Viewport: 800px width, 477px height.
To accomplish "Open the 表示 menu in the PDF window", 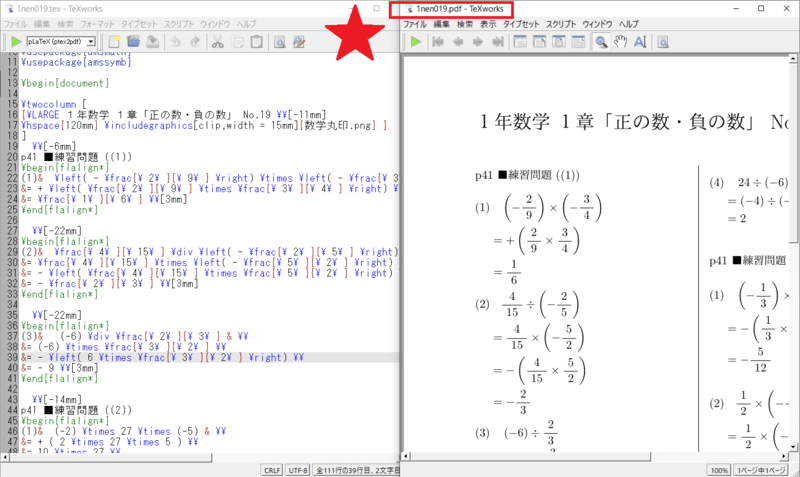I will [488, 24].
